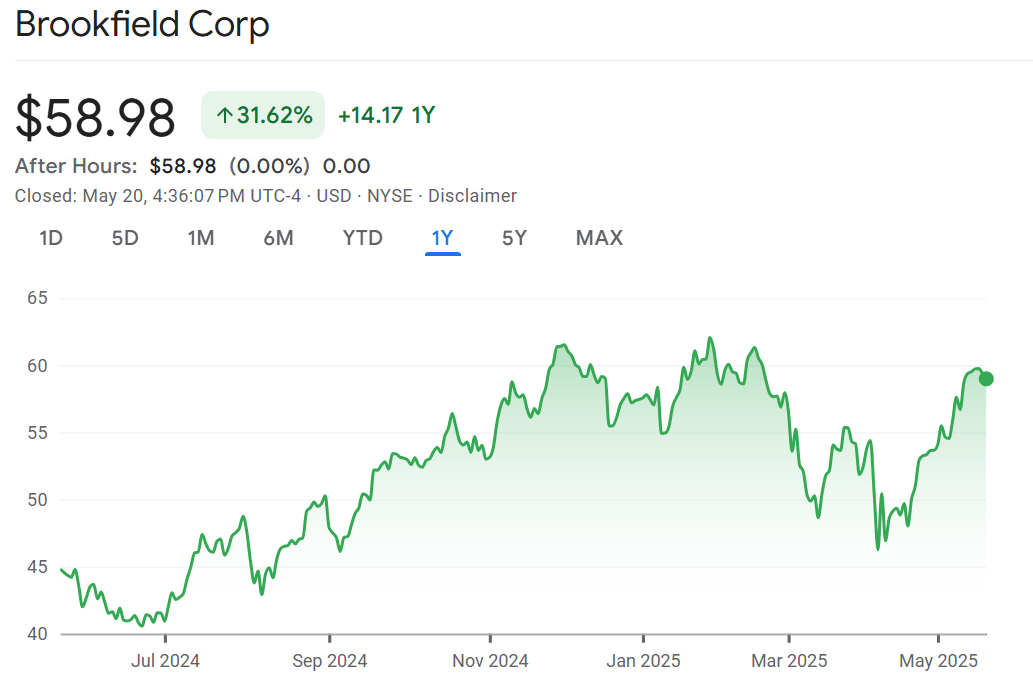Click the Jul 2024 axis label

click(x=166, y=660)
